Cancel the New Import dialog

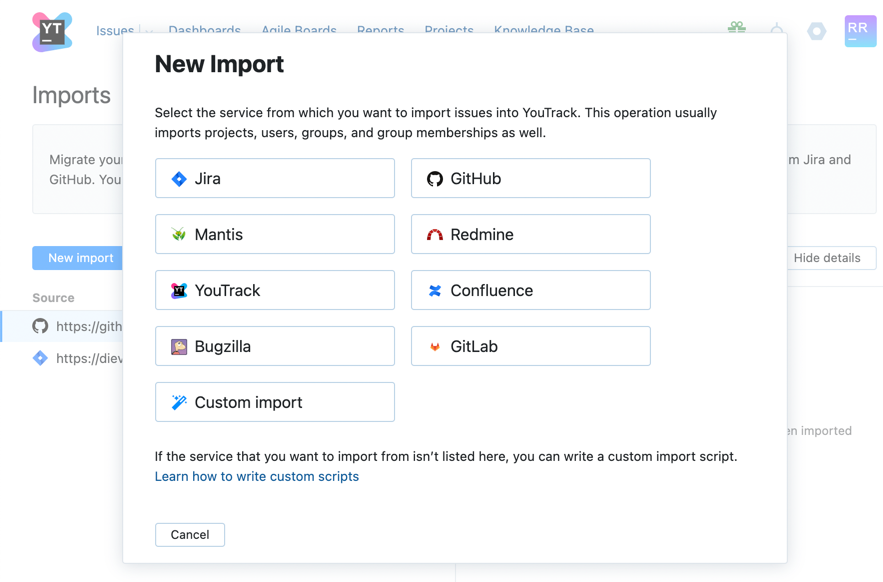[x=190, y=534]
